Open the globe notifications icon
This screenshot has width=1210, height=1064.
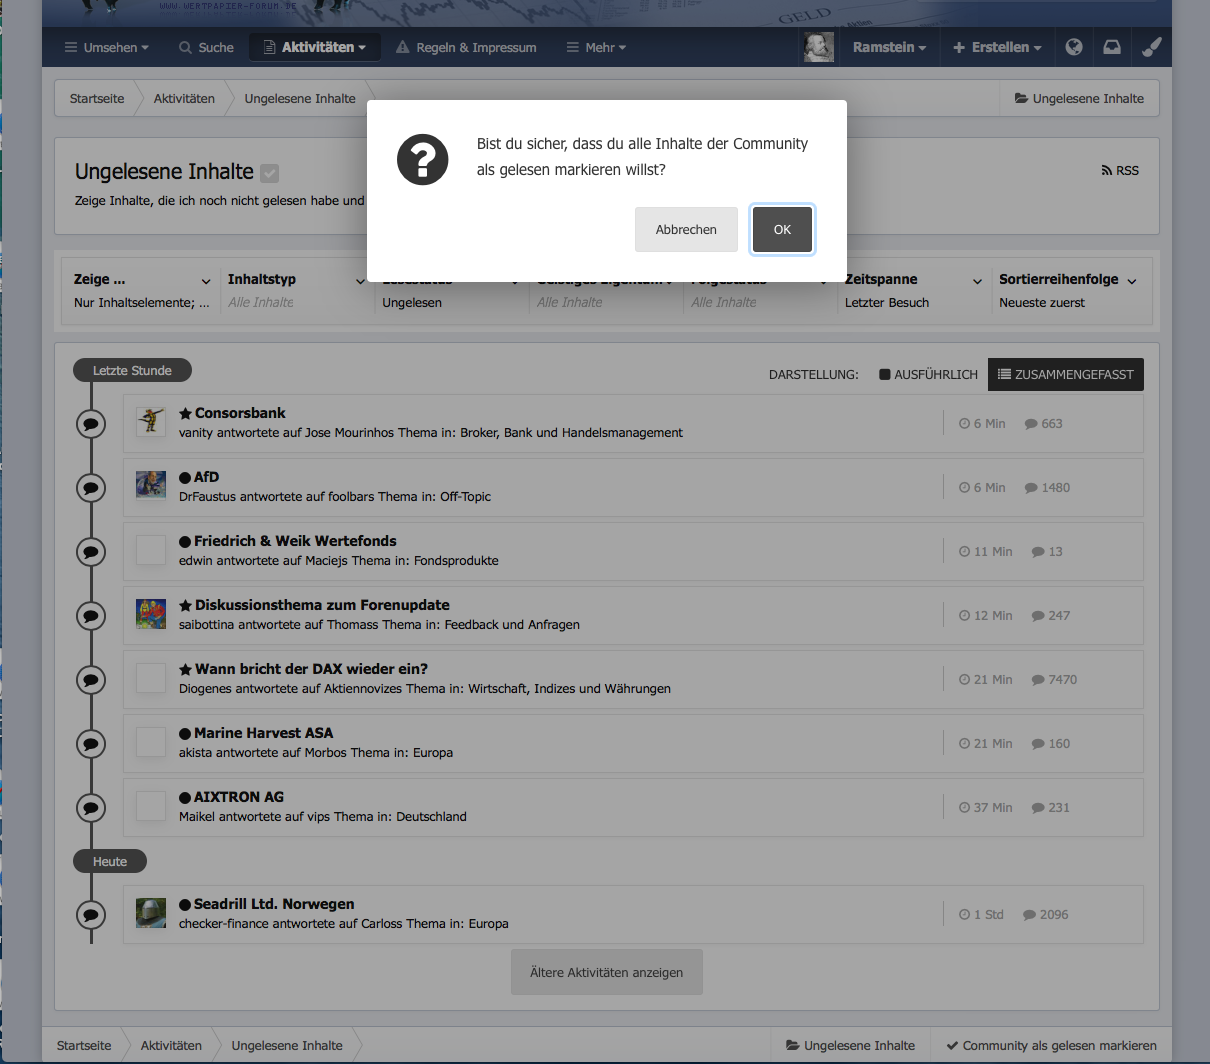tap(1074, 47)
